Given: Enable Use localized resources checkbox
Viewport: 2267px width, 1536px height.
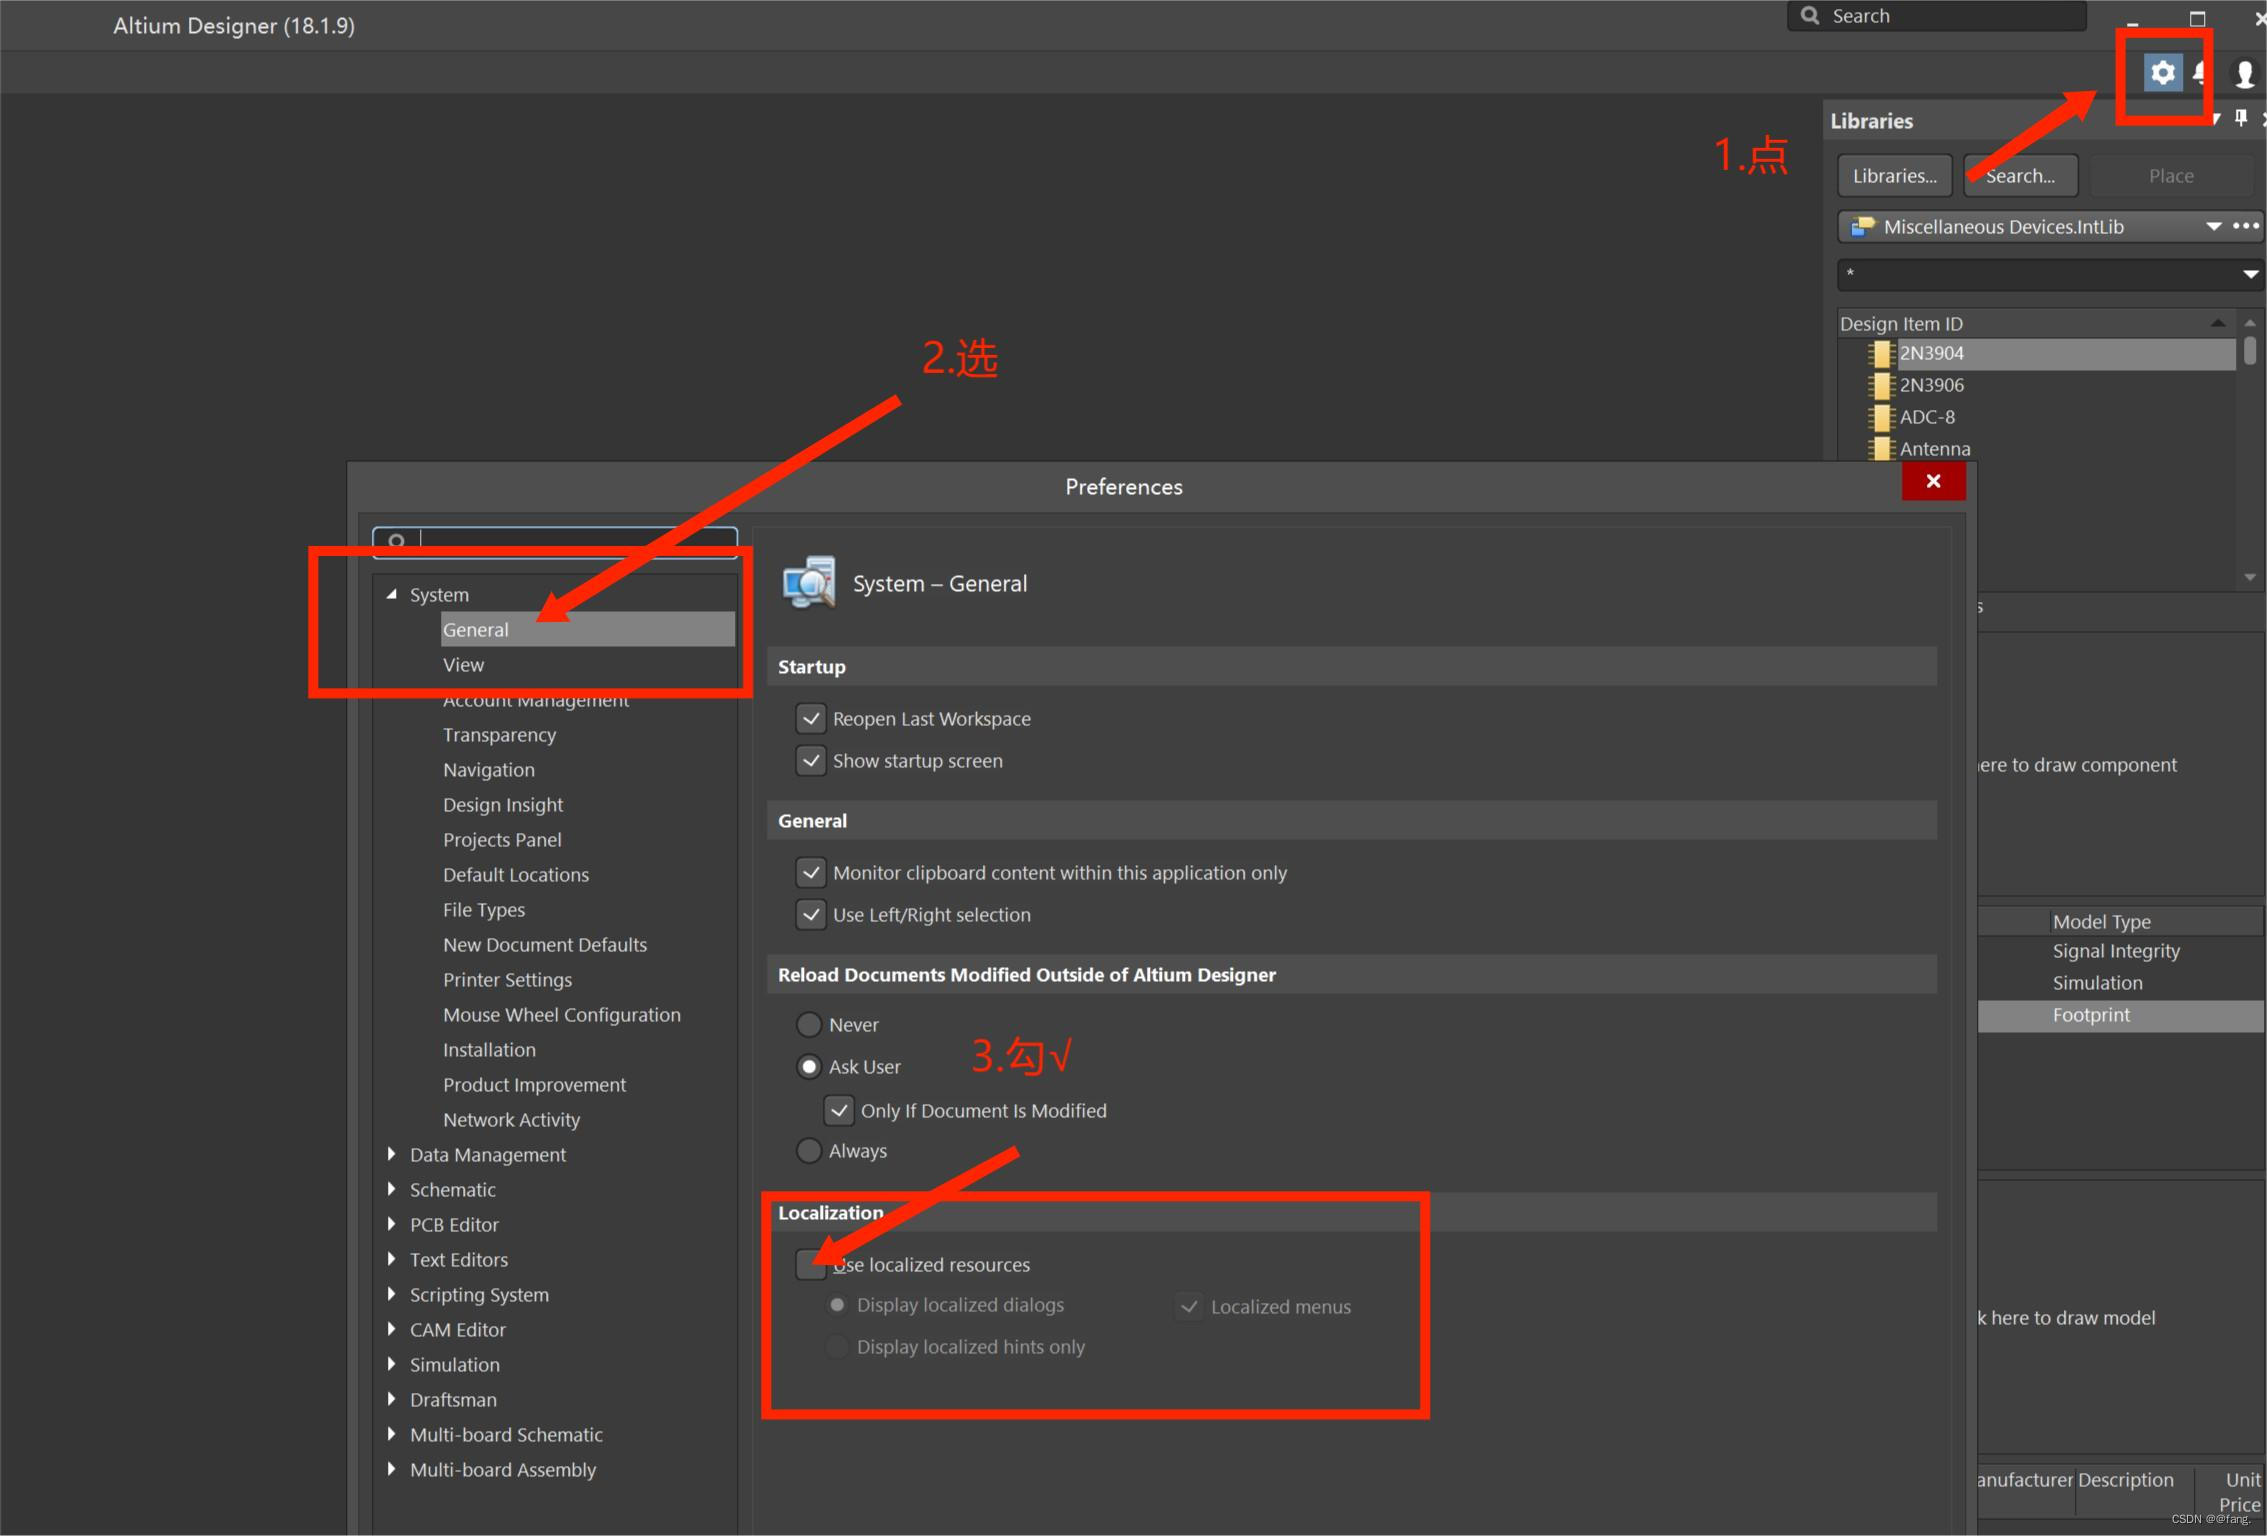Looking at the screenshot, I should point(810,1265).
